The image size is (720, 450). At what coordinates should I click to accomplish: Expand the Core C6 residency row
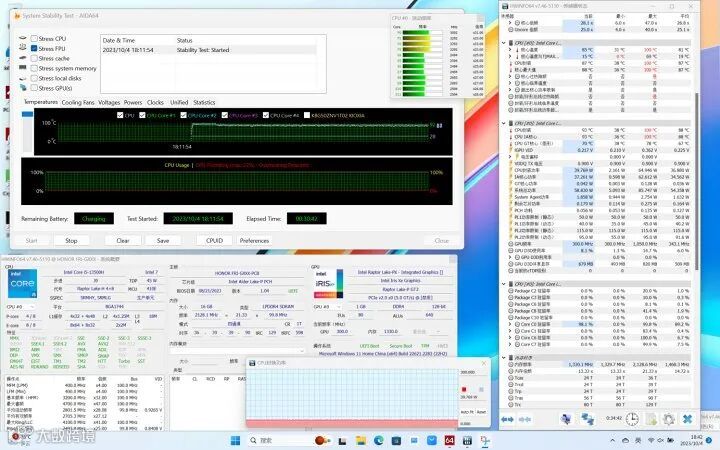[x=511, y=338]
